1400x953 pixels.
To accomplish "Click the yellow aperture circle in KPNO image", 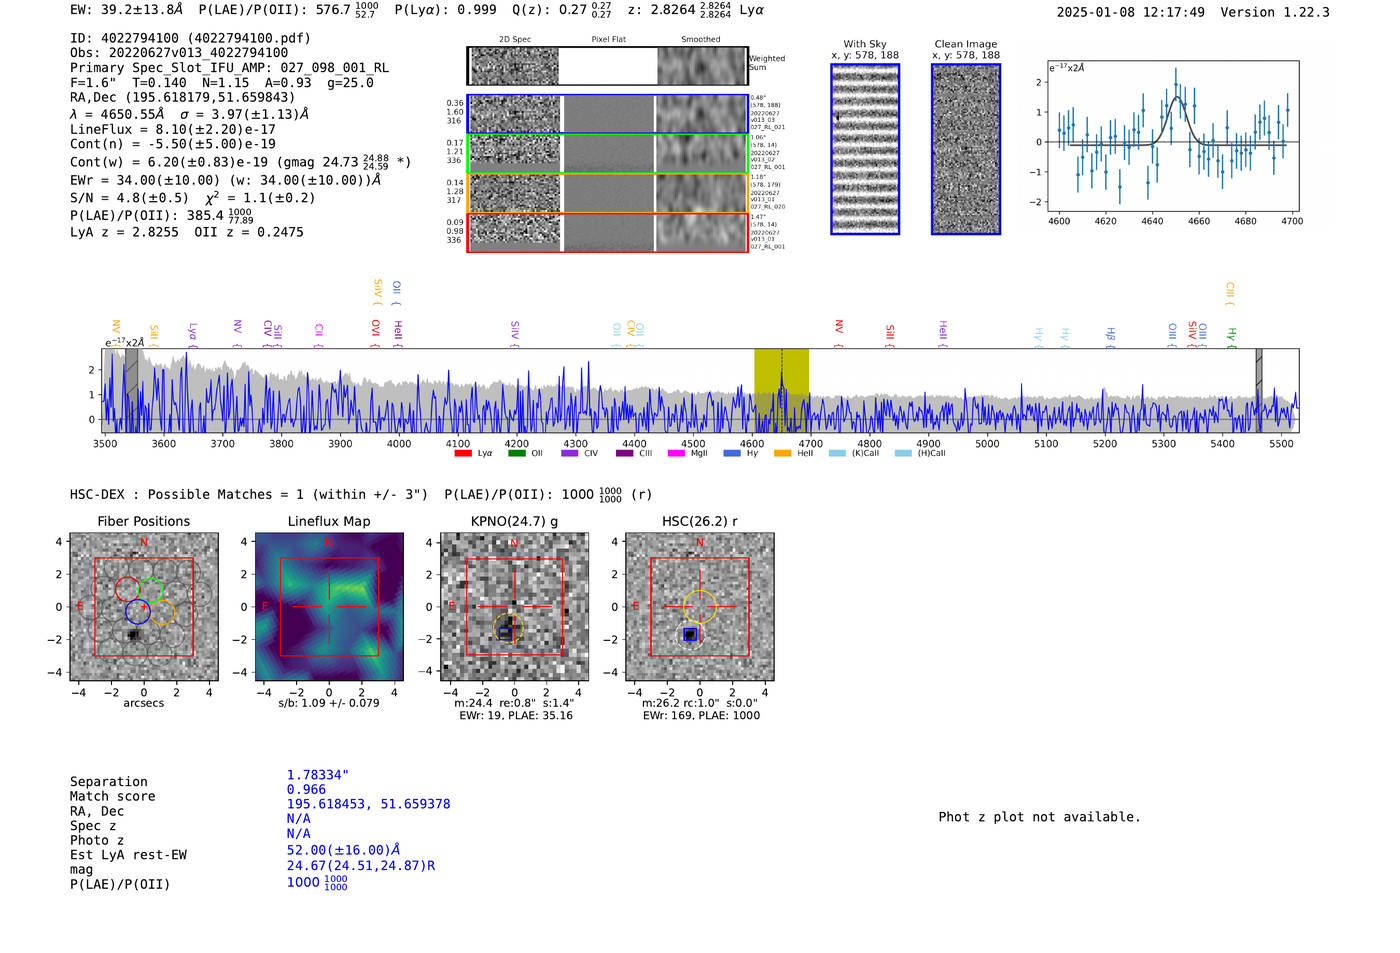I will point(508,629).
